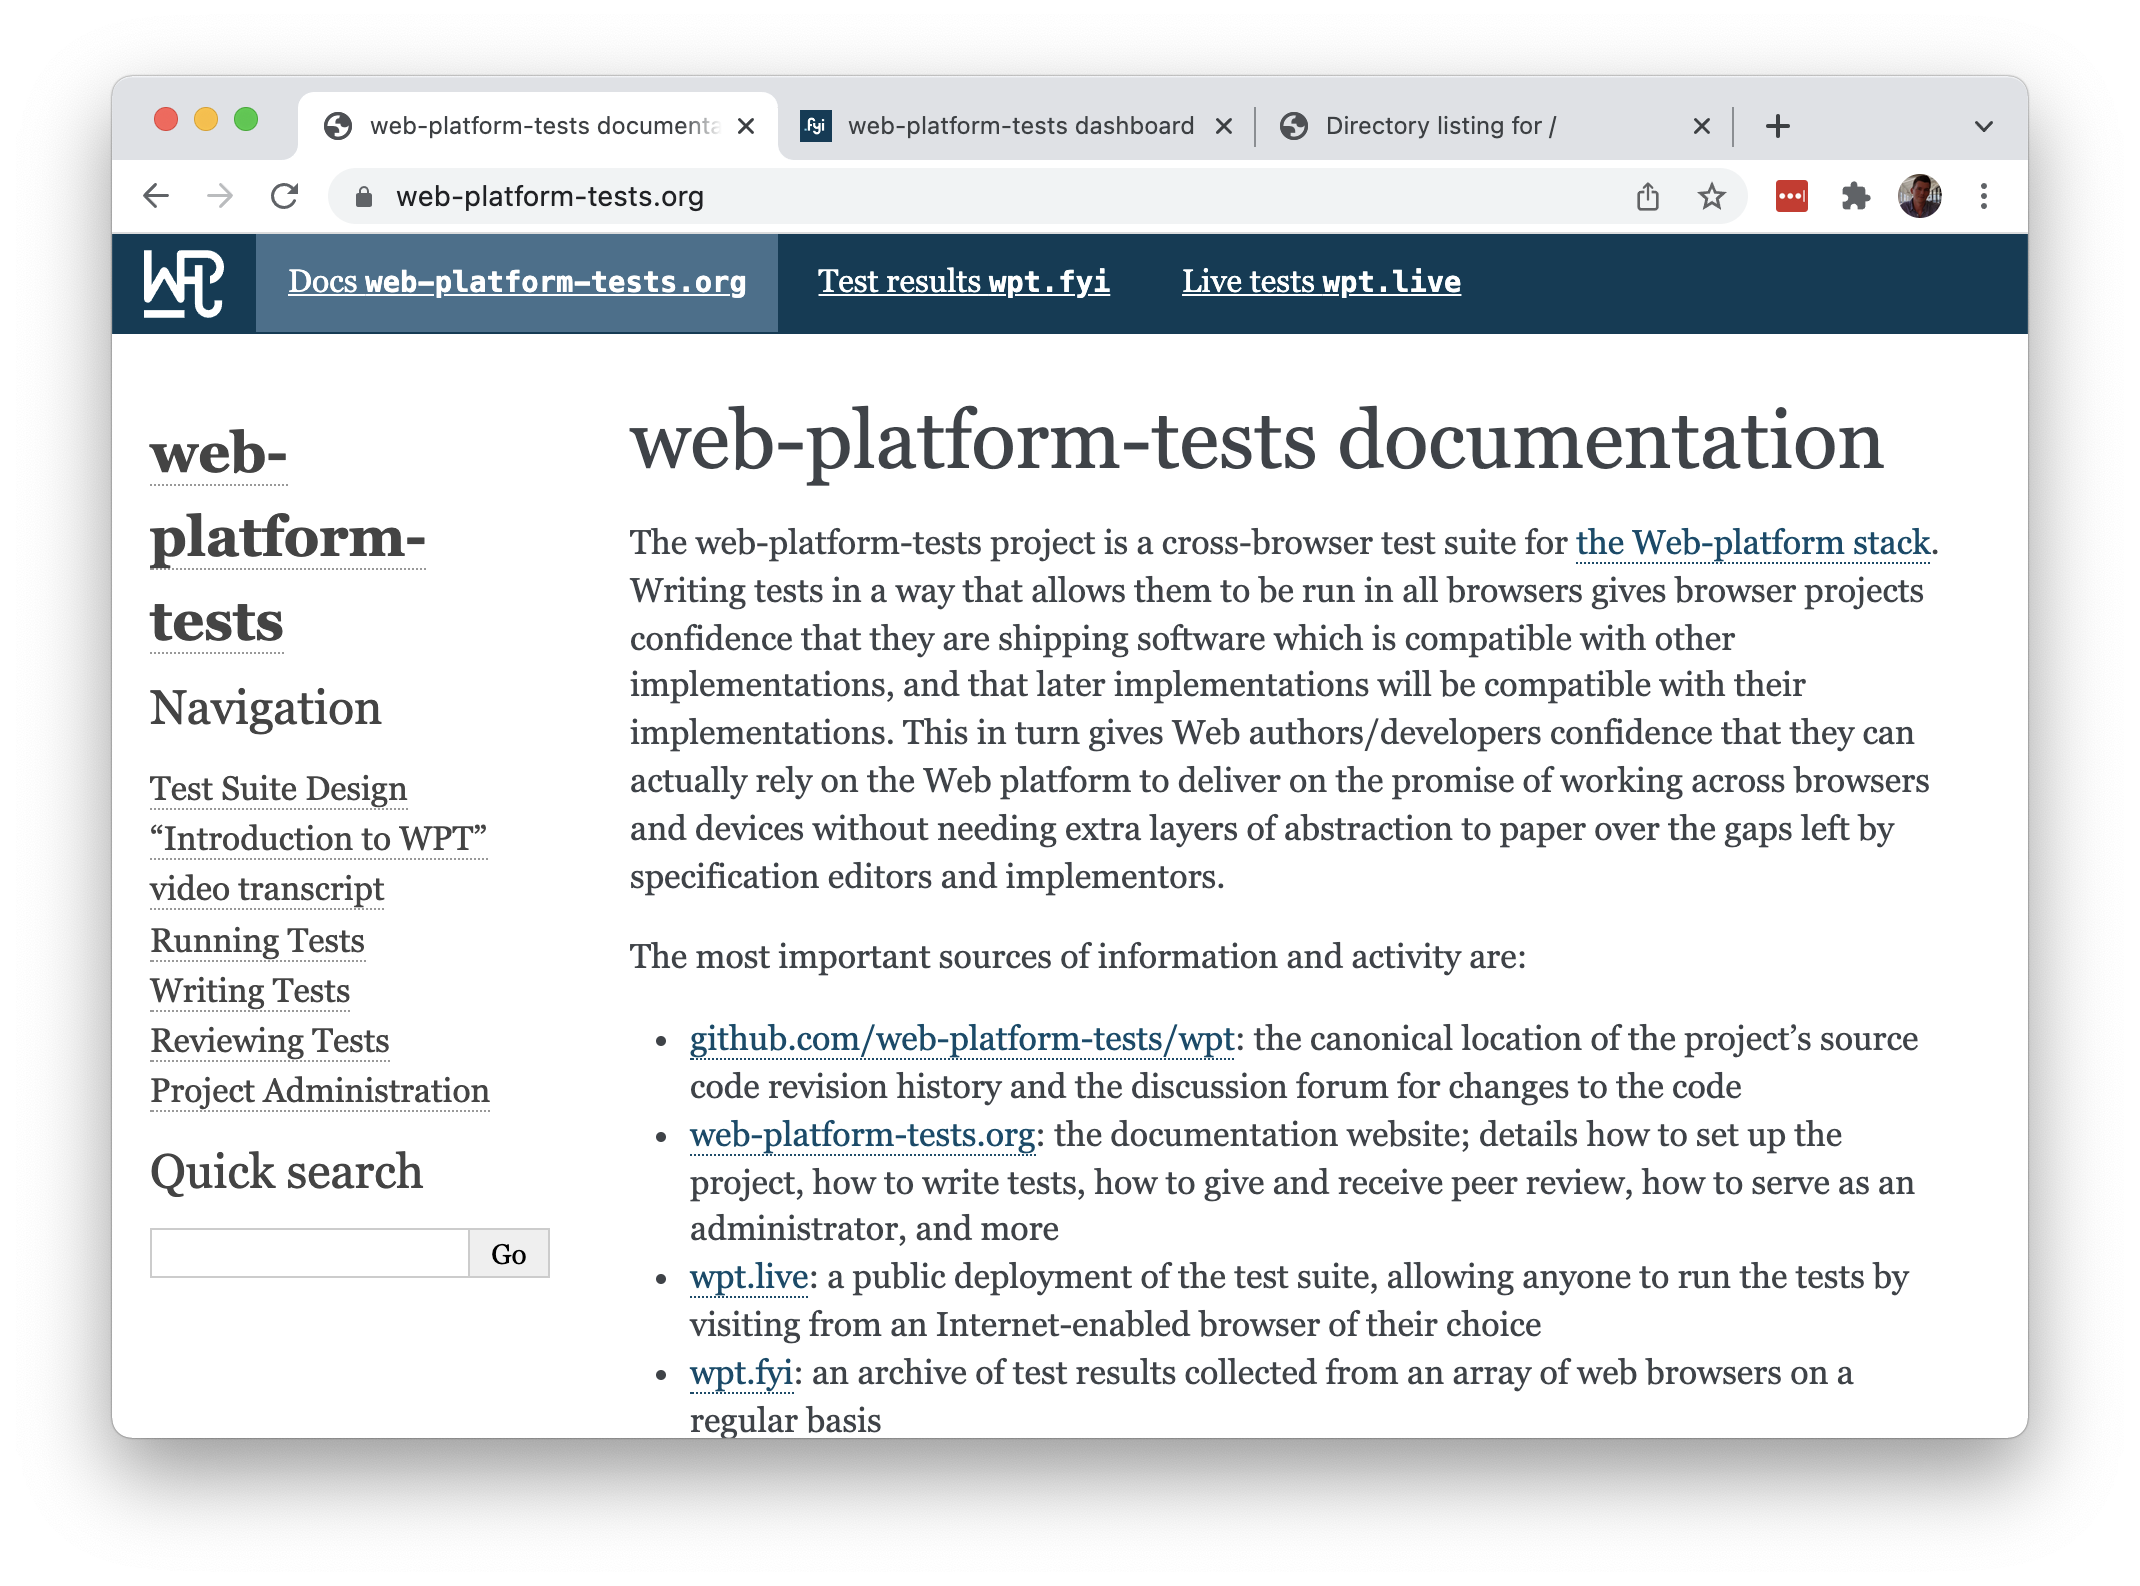2140x1586 pixels.
Task: Open the share page icon
Action: pyautogui.click(x=1648, y=196)
